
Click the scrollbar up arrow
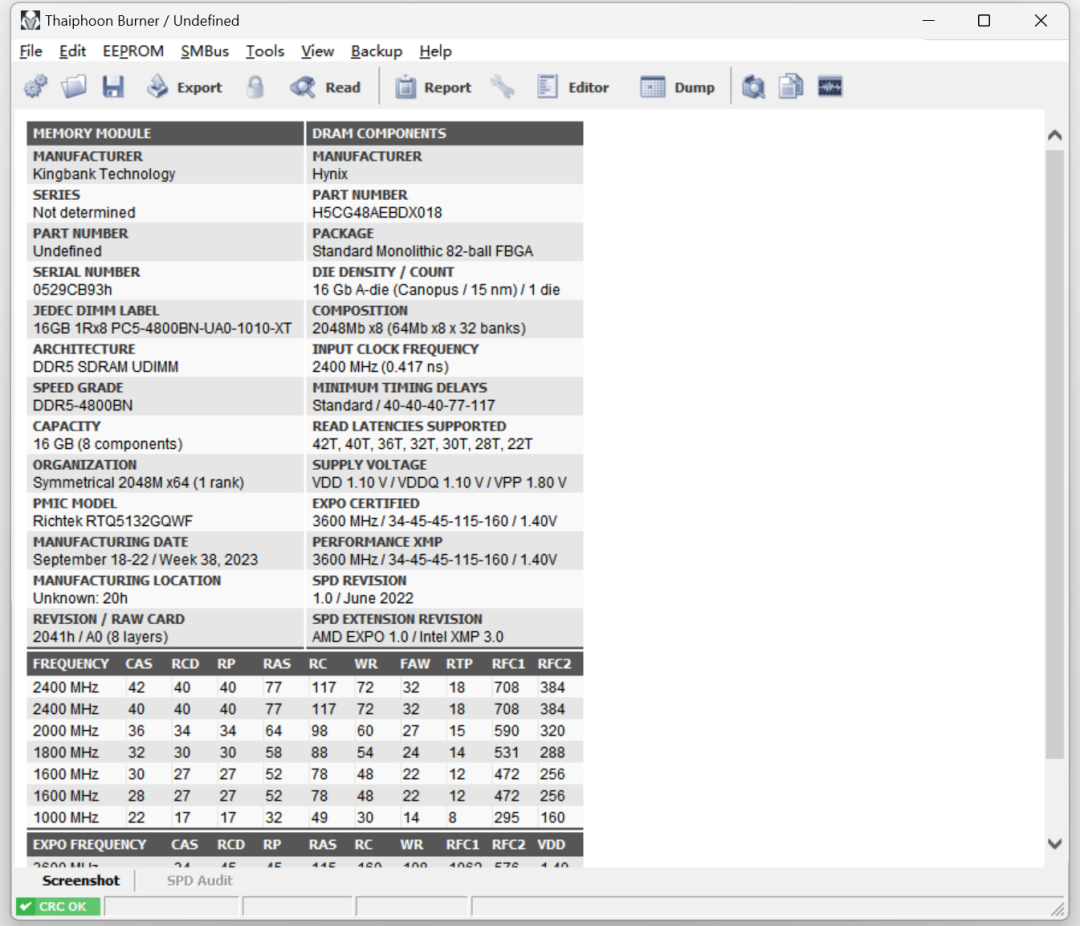coord(1055,136)
